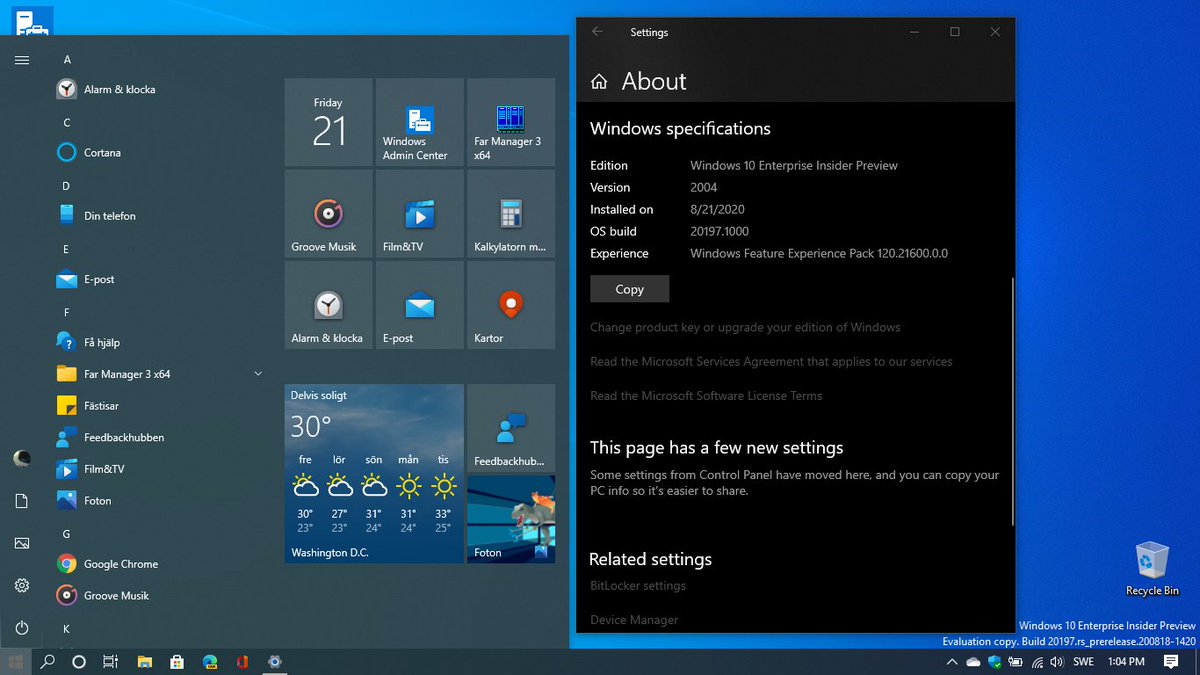Screen dimensions: 1200x675
Task: Open Microsoft Store from taskbar
Action: pos(177,661)
